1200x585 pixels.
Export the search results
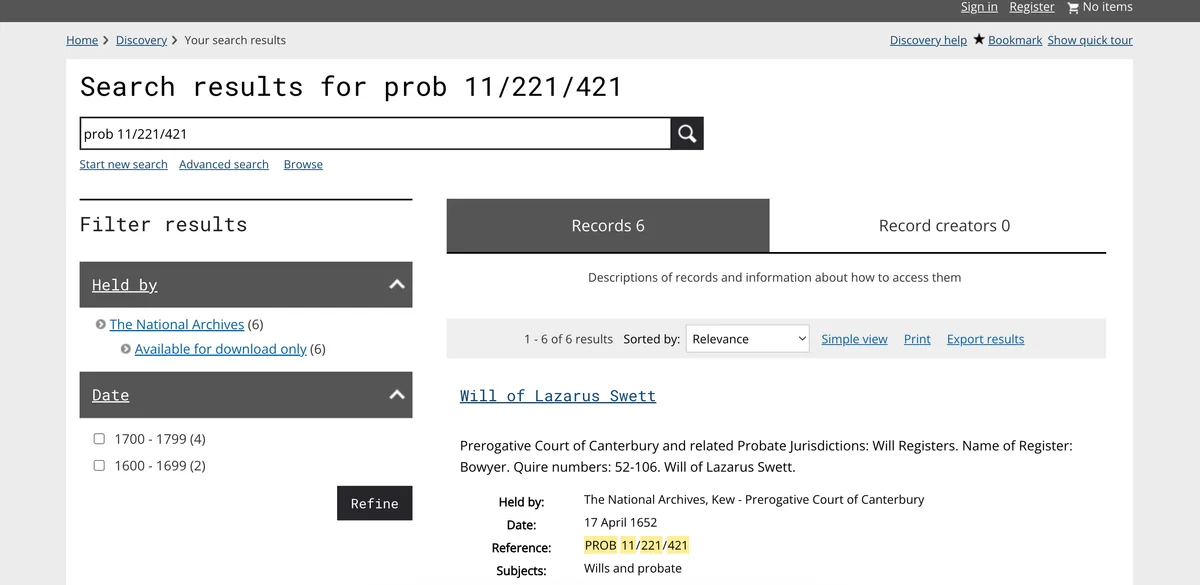984,339
